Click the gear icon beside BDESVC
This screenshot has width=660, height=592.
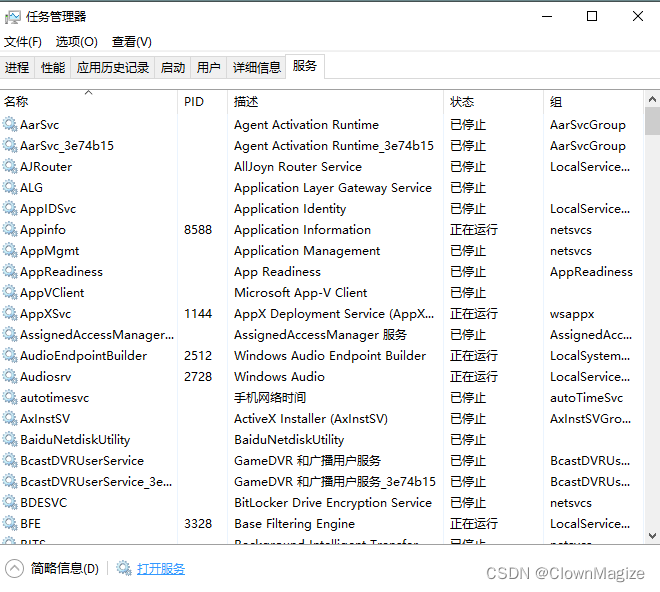point(10,502)
